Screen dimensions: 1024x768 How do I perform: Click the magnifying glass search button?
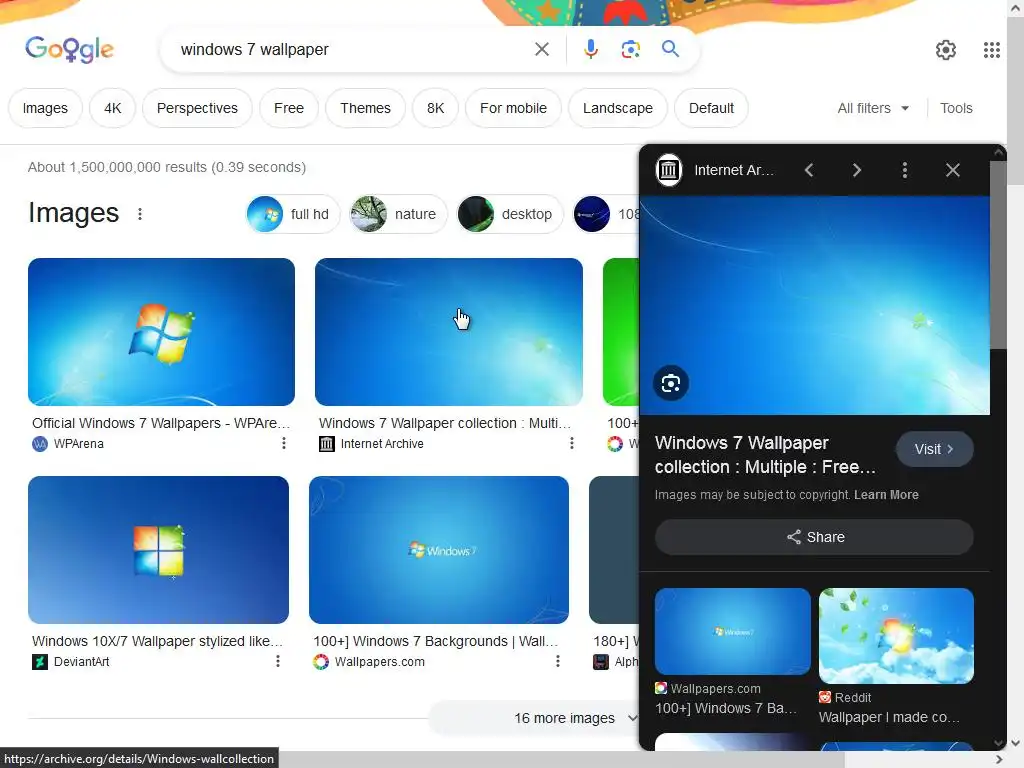click(x=670, y=49)
